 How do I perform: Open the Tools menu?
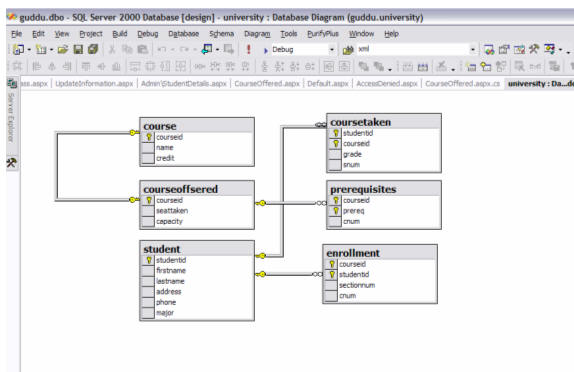(x=288, y=34)
